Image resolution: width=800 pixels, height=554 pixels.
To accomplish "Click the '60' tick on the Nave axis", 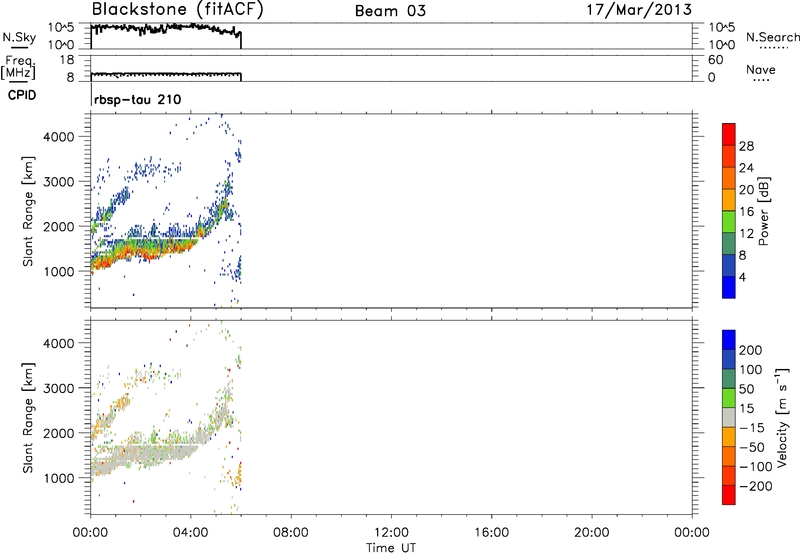I will point(716,60).
